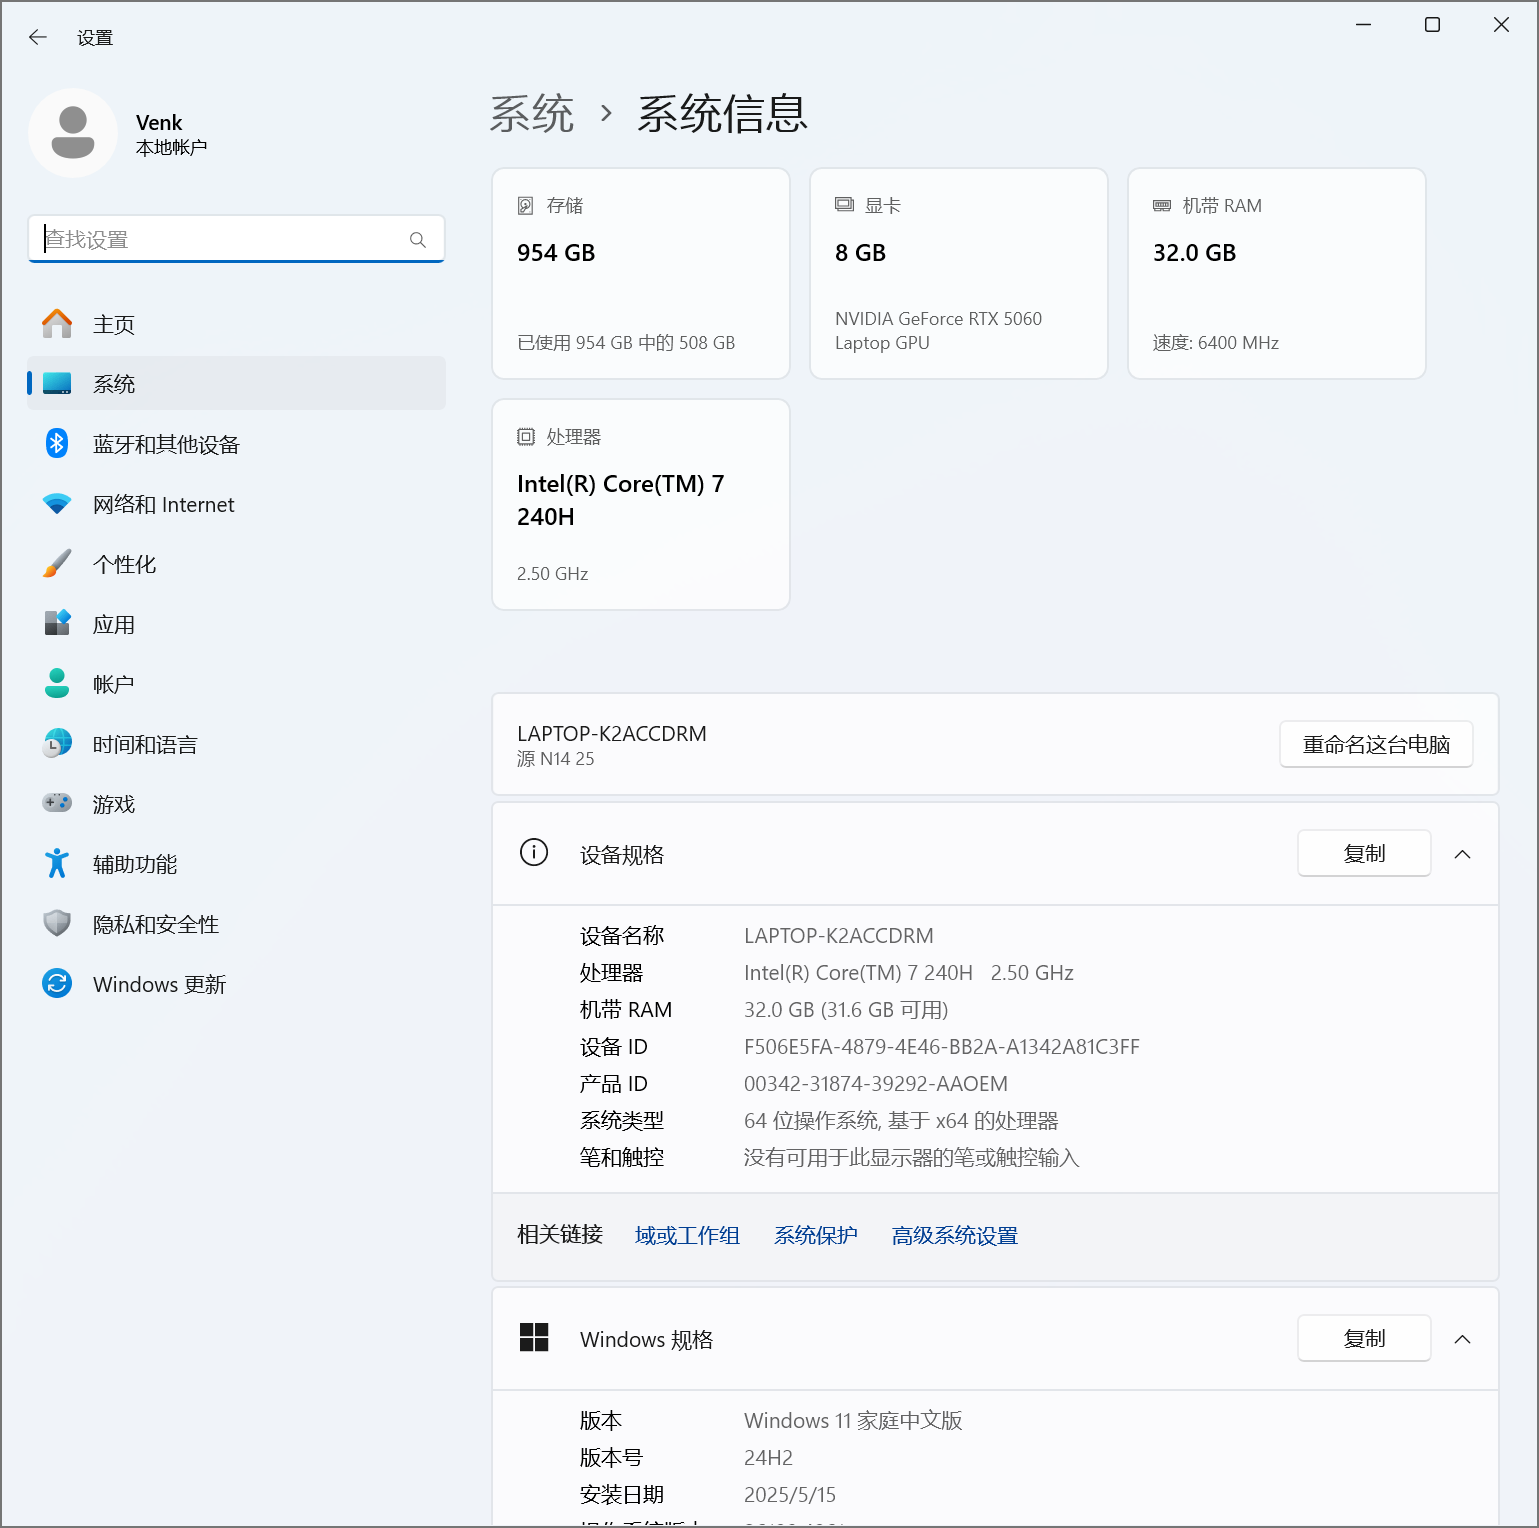The height and width of the screenshot is (1528, 1539).
Task: Open Privacy and security shield icon
Action: click(57, 924)
